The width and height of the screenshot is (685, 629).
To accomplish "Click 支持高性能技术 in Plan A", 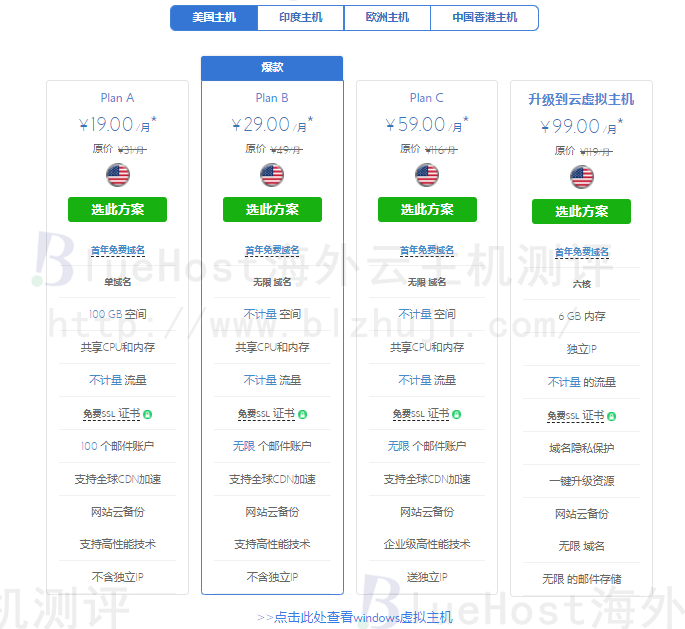I will [x=118, y=544].
